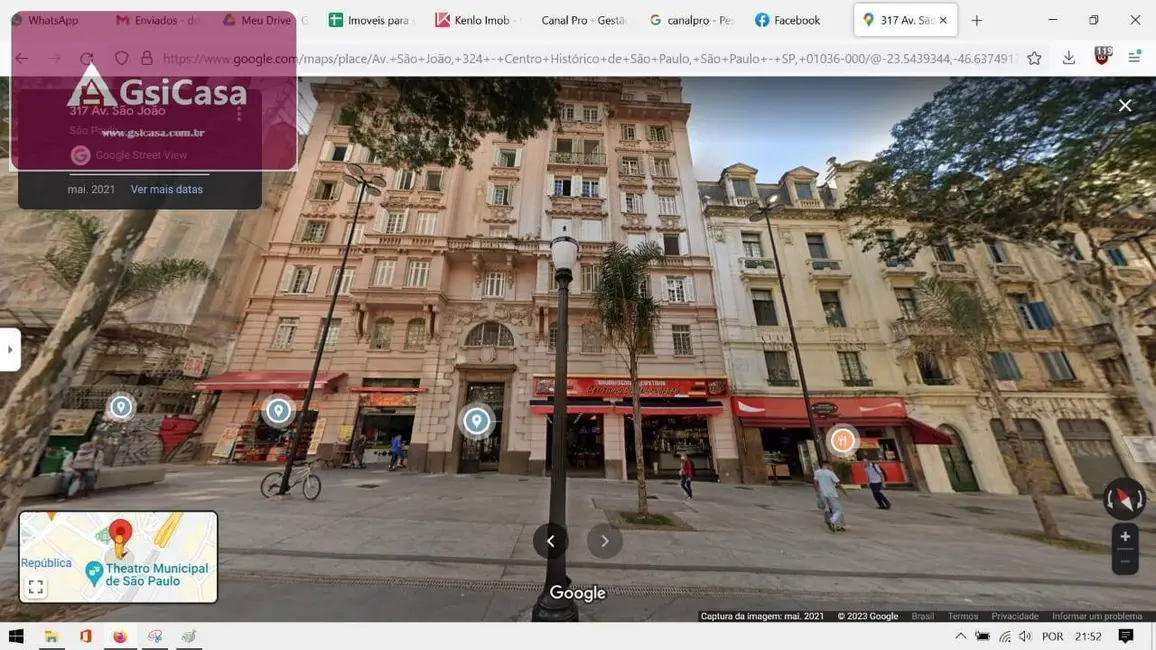Screen dimensions: 1156x650
Task: Open the 21:52 clock calendar
Action: pyautogui.click(x=1087, y=636)
